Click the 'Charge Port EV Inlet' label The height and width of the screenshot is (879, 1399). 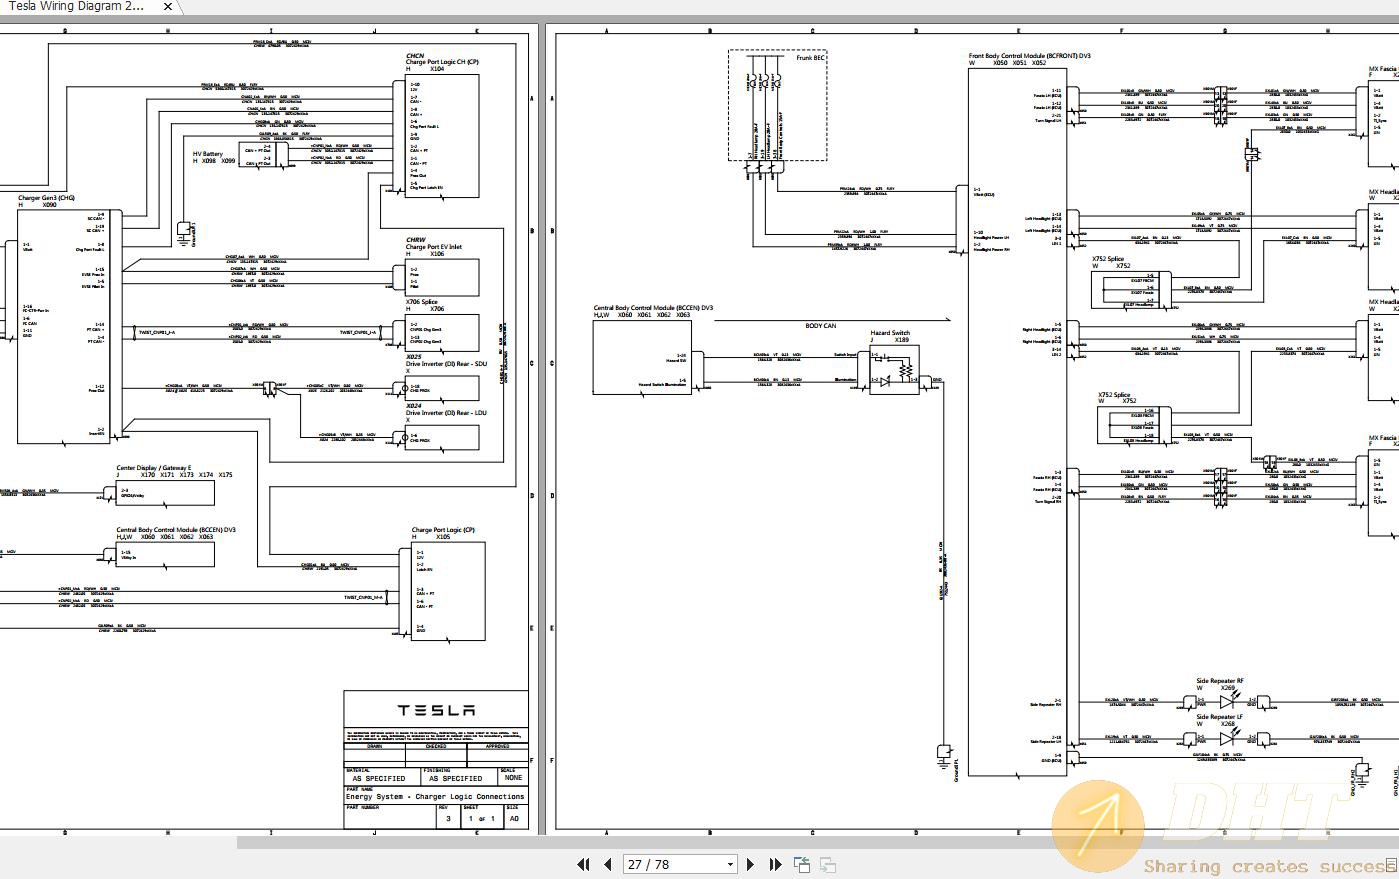pos(434,247)
